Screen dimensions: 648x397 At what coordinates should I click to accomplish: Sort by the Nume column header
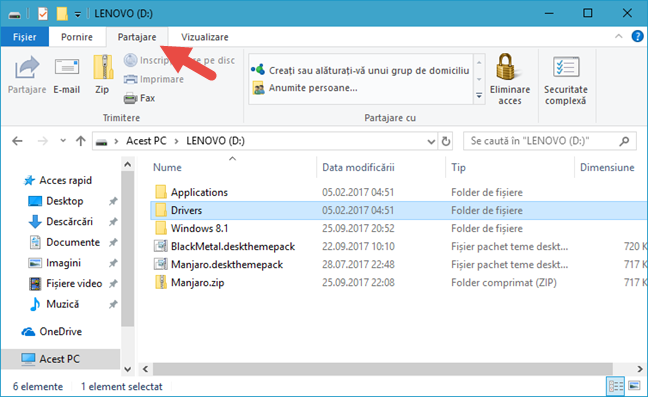coord(167,167)
